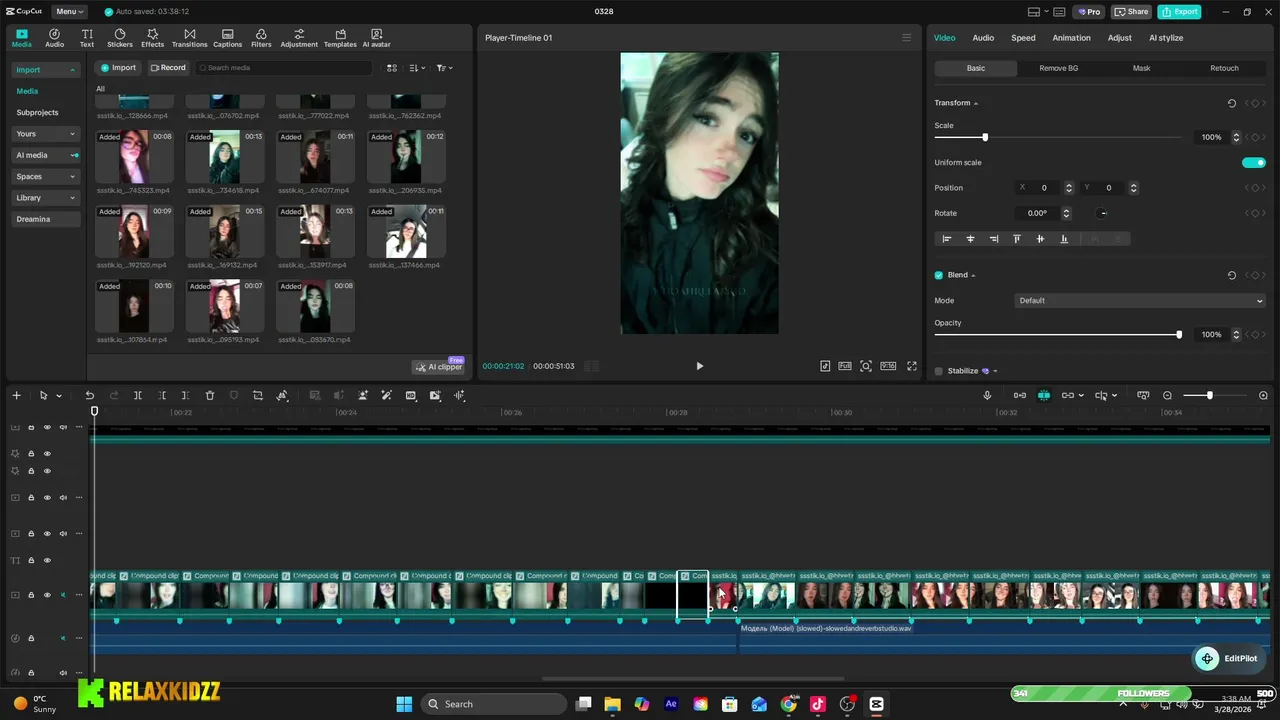The image size is (1280, 720).
Task: Switch to the Animation tab
Action: (x=1071, y=38)
